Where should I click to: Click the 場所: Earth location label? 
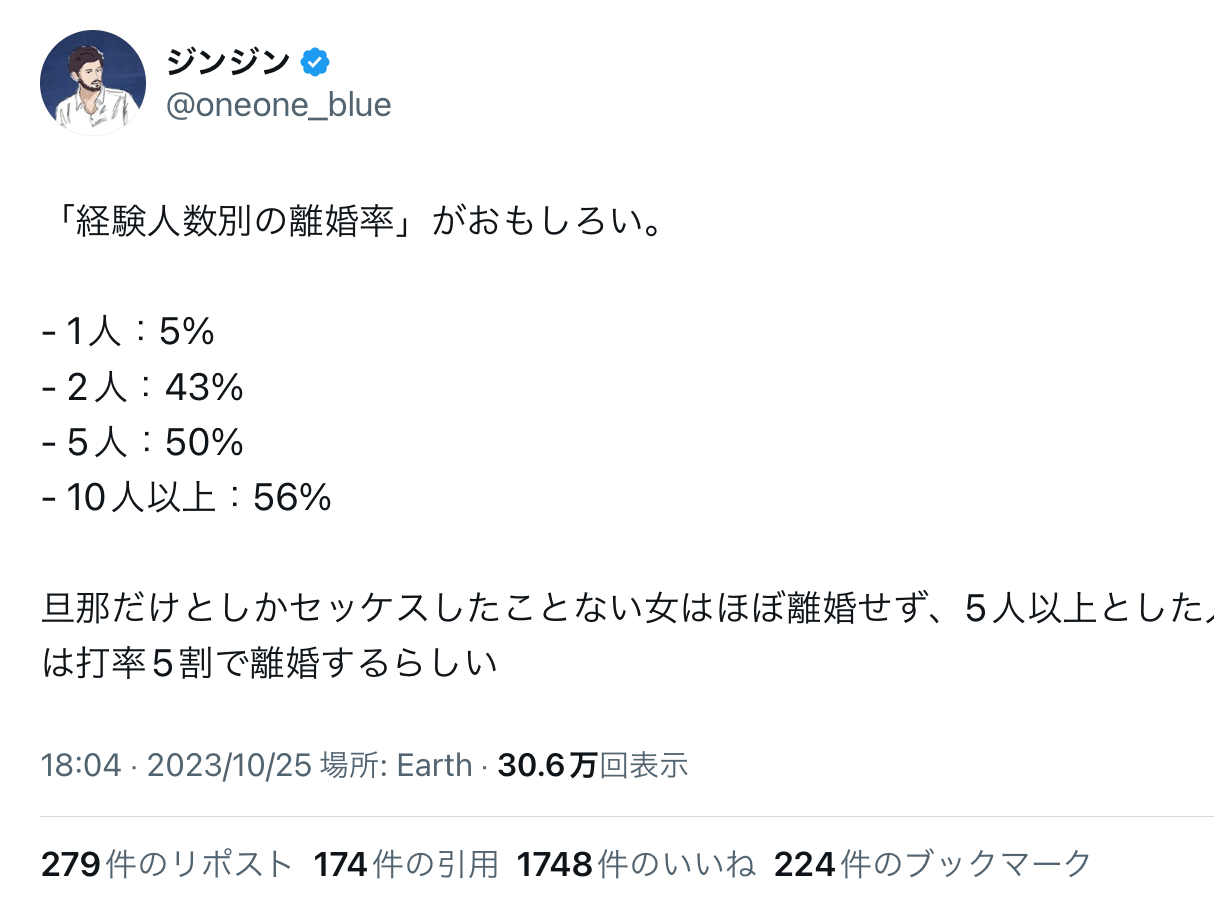(x=396, y=766)
